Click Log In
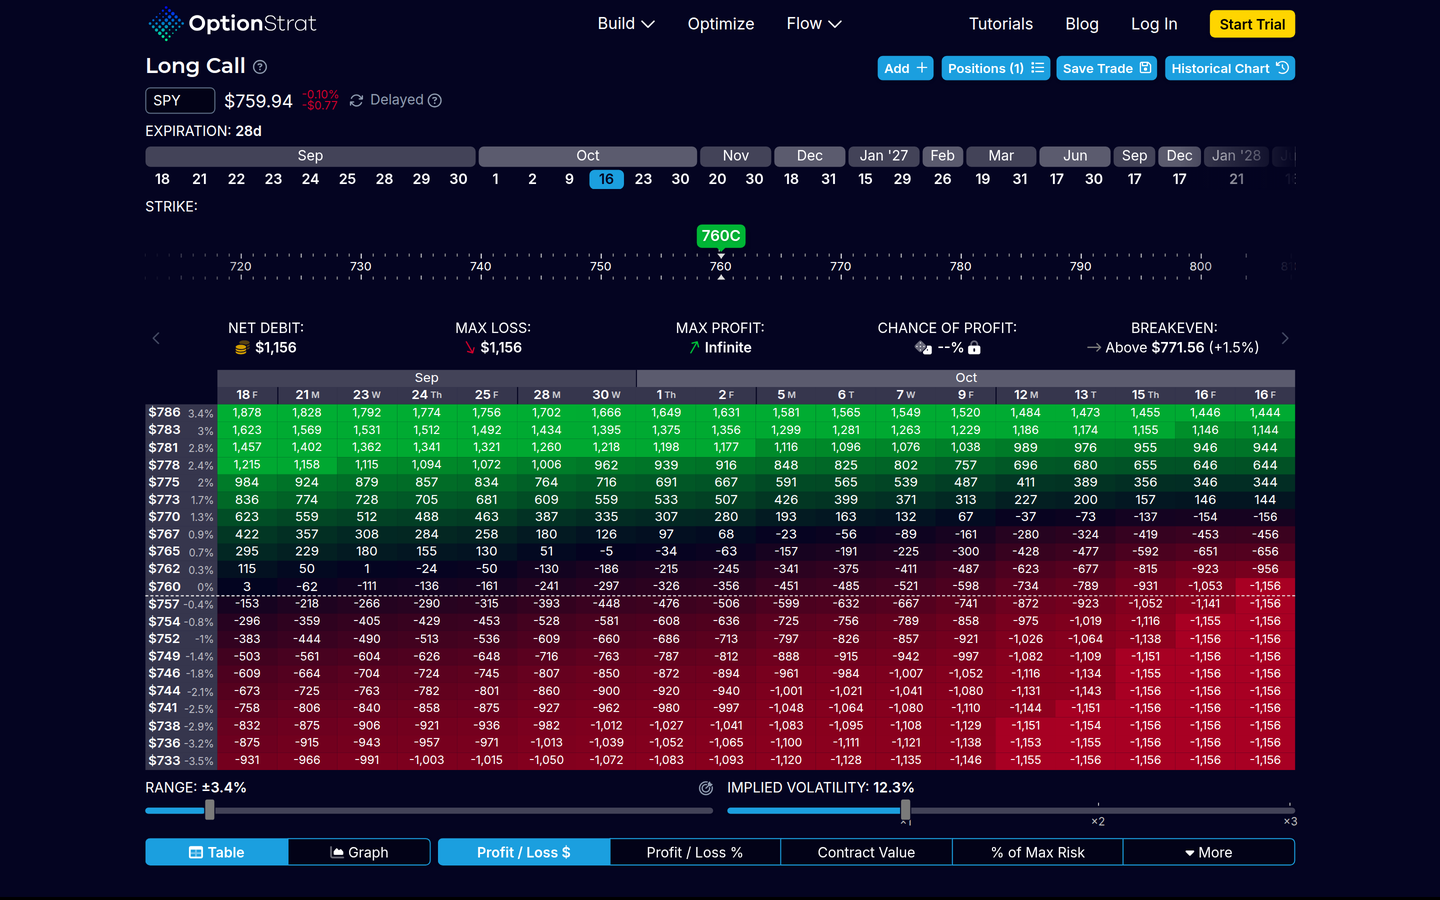 coord(1154,24)
